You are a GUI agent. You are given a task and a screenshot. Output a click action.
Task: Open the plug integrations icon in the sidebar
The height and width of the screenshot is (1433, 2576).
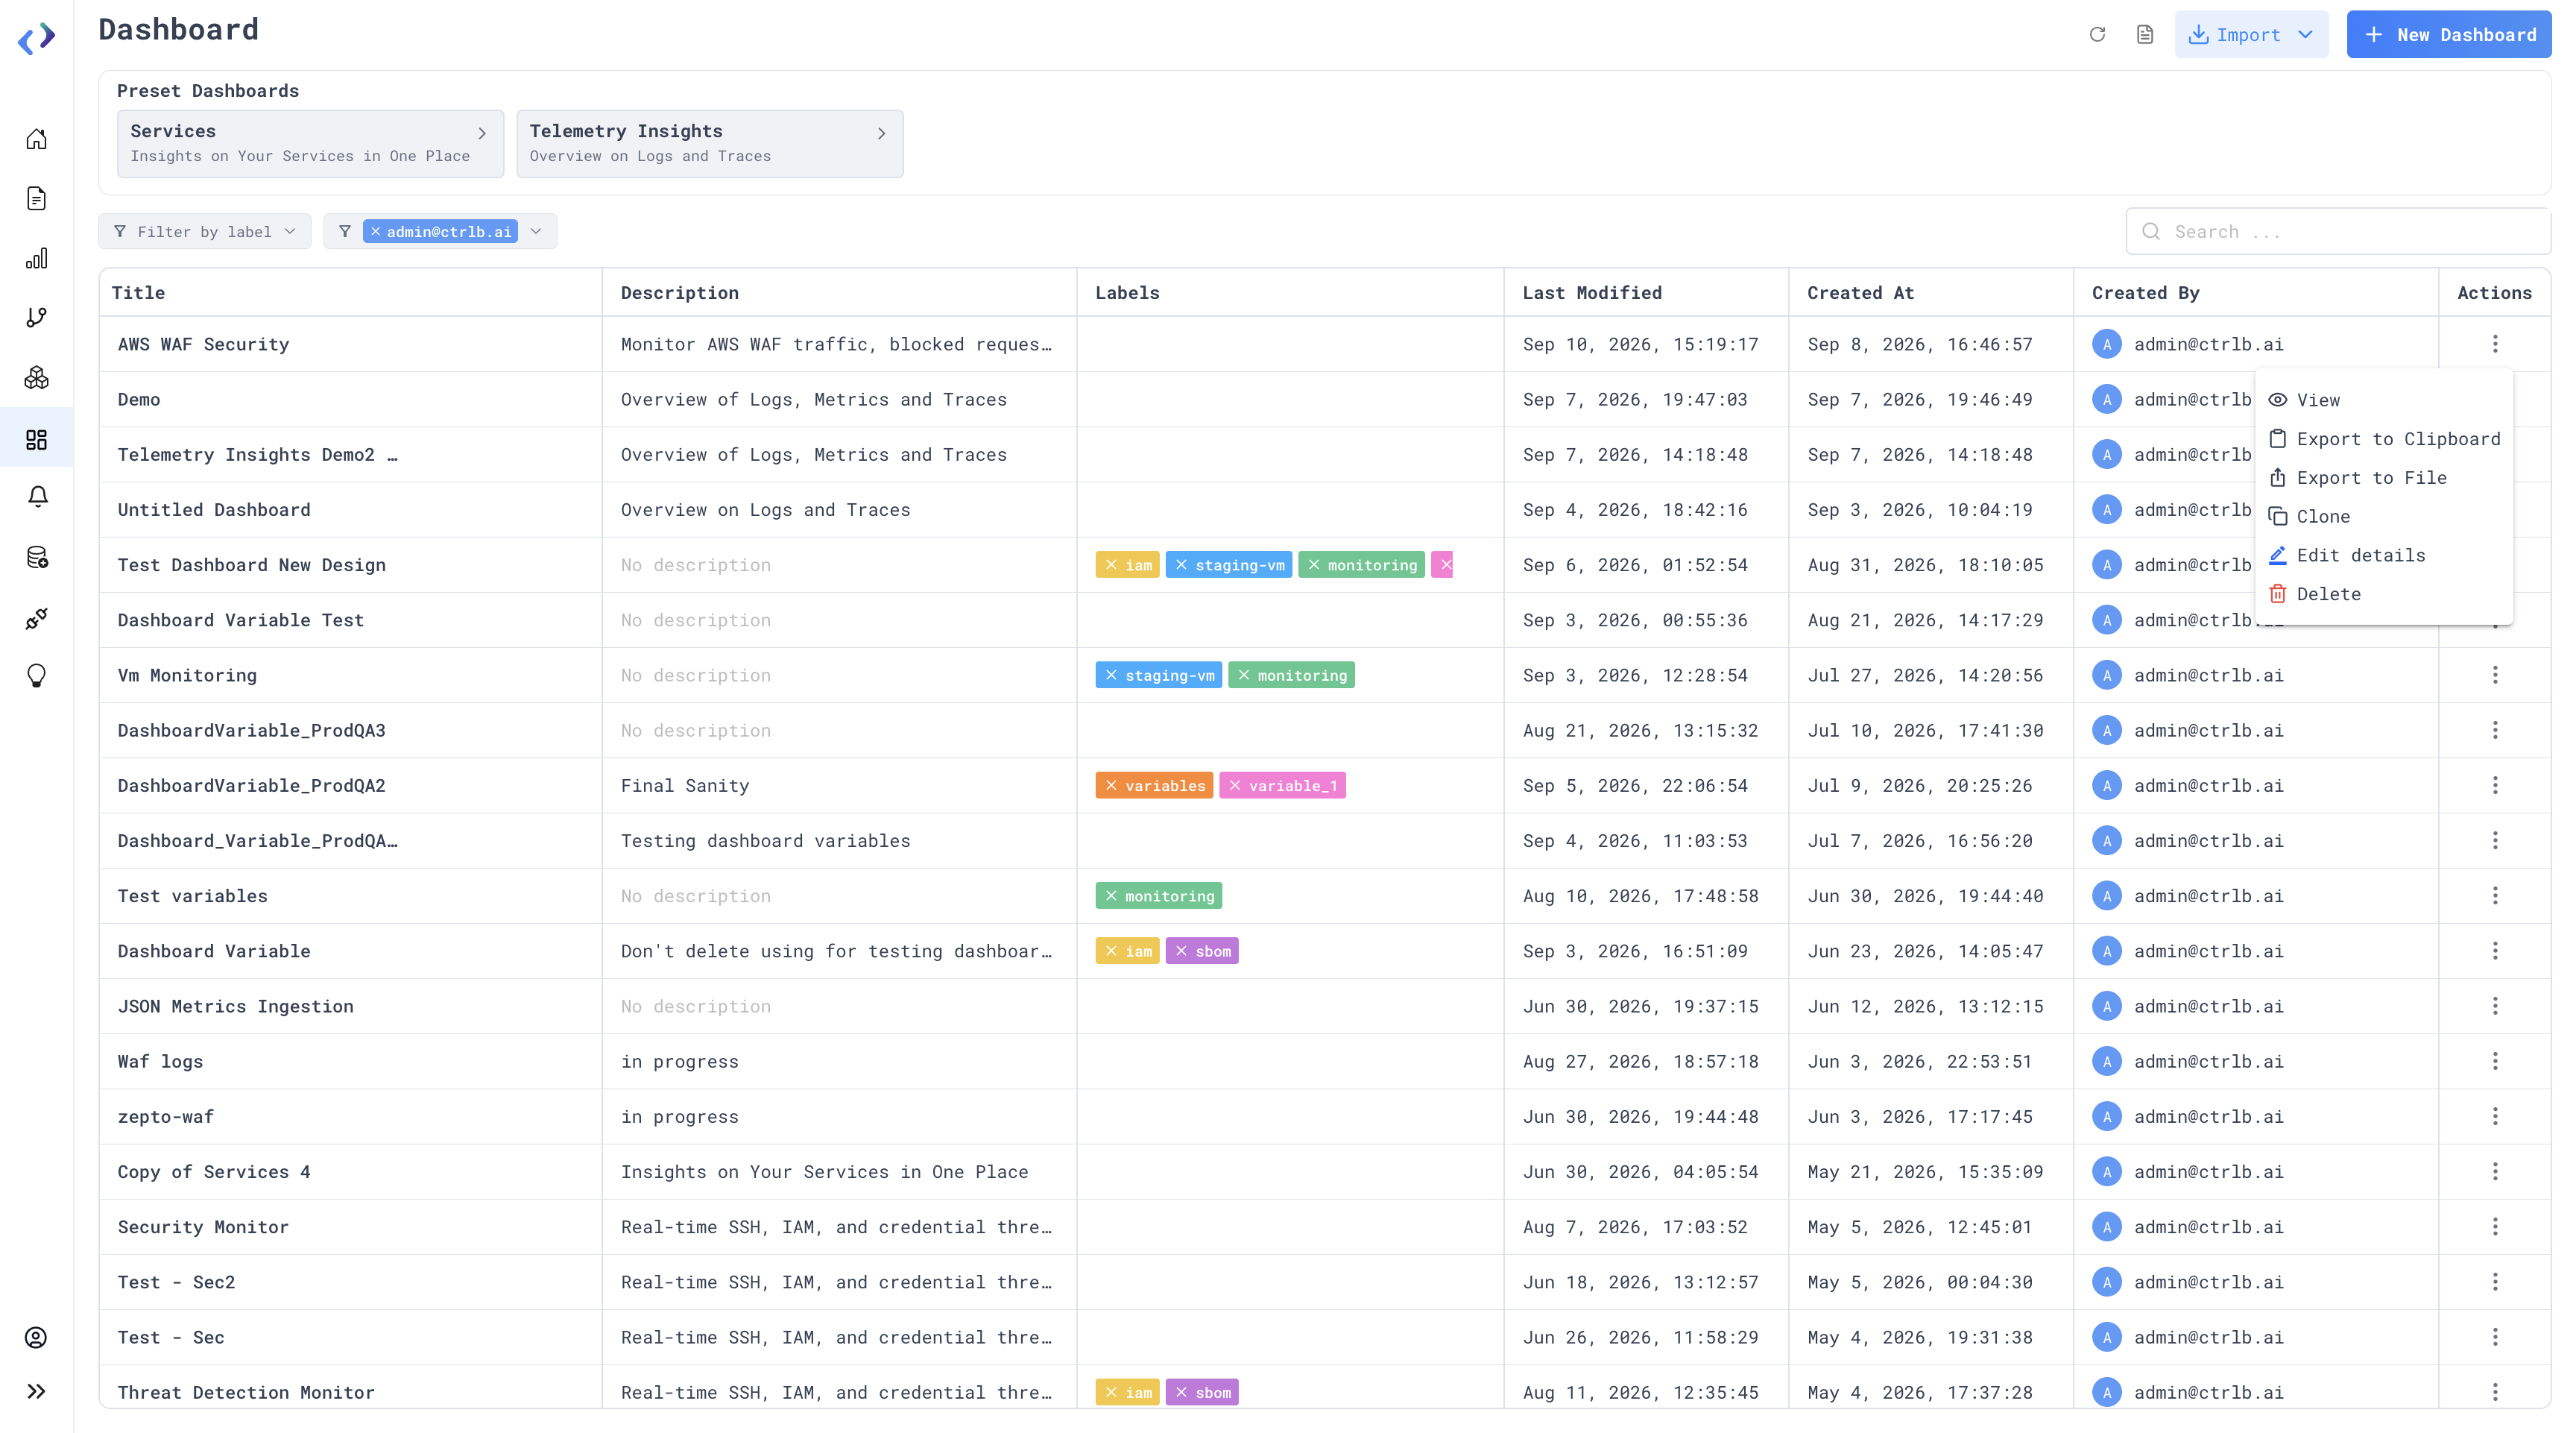(x=37, y=618)
